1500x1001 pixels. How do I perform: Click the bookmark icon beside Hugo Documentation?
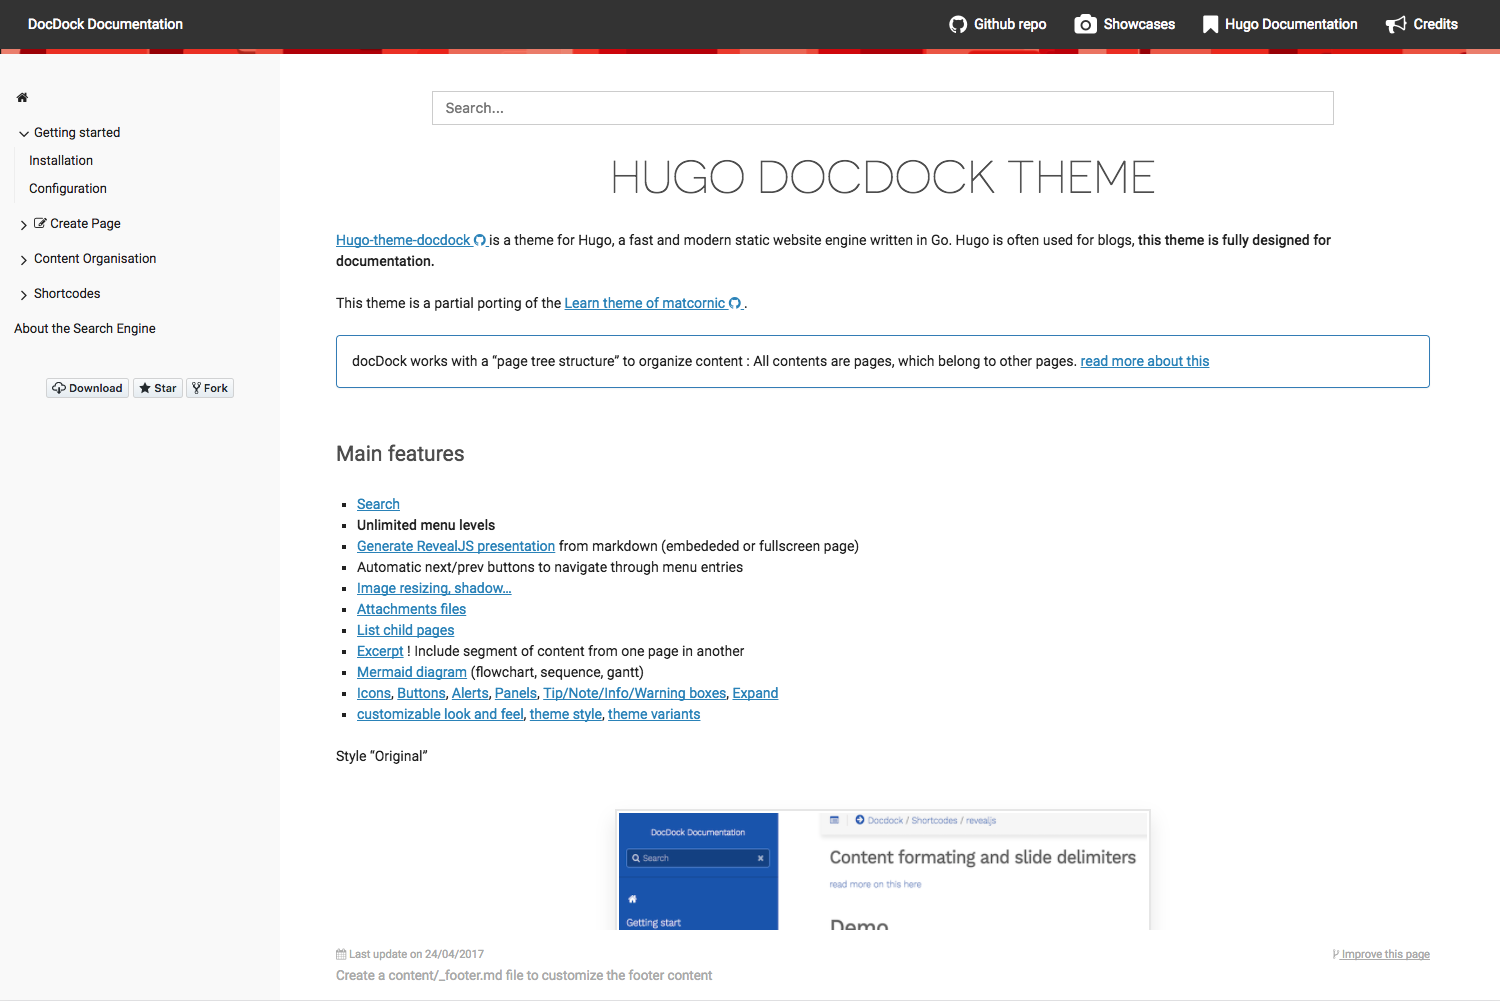(1210, 25)
